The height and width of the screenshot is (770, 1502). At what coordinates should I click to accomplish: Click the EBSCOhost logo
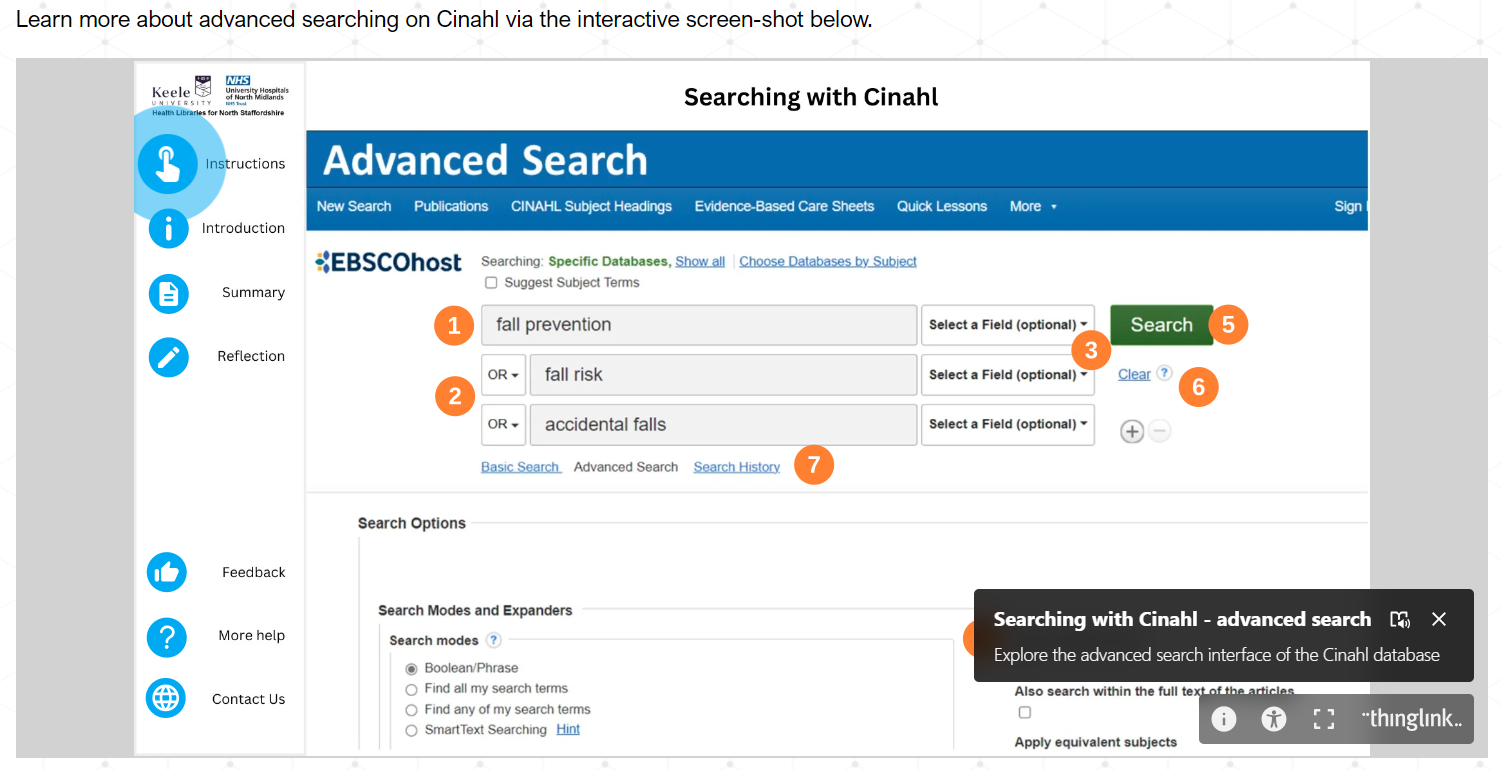click(389, 263)
